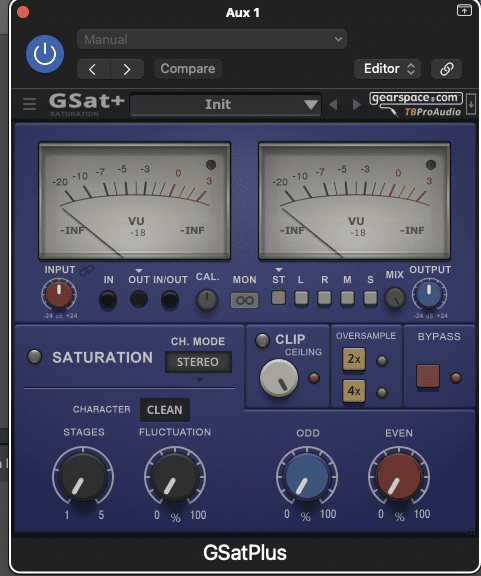The image size is (481, 576).
Task: Click the right VU meter peak LED
Action: [431, 165]
